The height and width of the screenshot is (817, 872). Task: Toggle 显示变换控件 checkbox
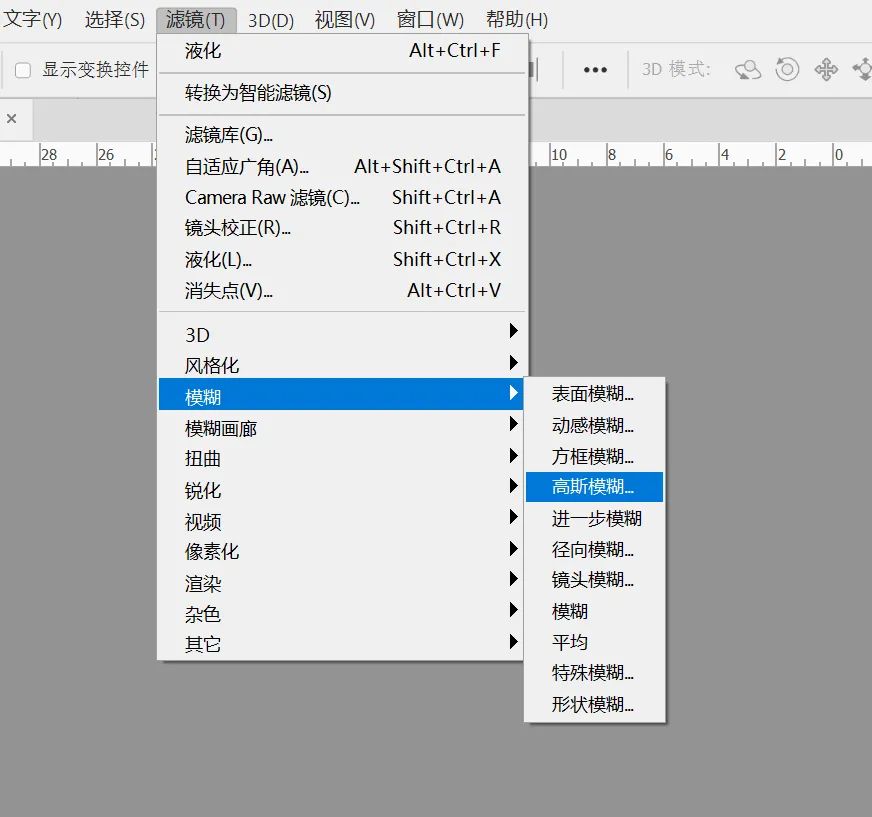tap(23, 70)
